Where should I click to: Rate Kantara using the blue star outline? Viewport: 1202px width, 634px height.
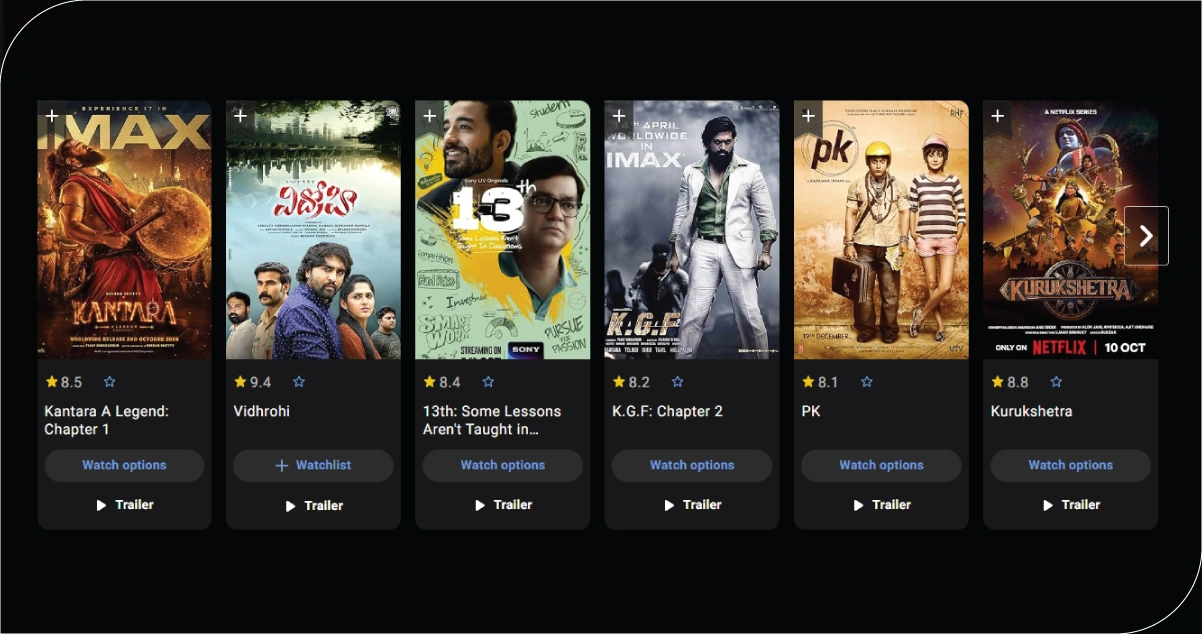click(x=110, y=382)
